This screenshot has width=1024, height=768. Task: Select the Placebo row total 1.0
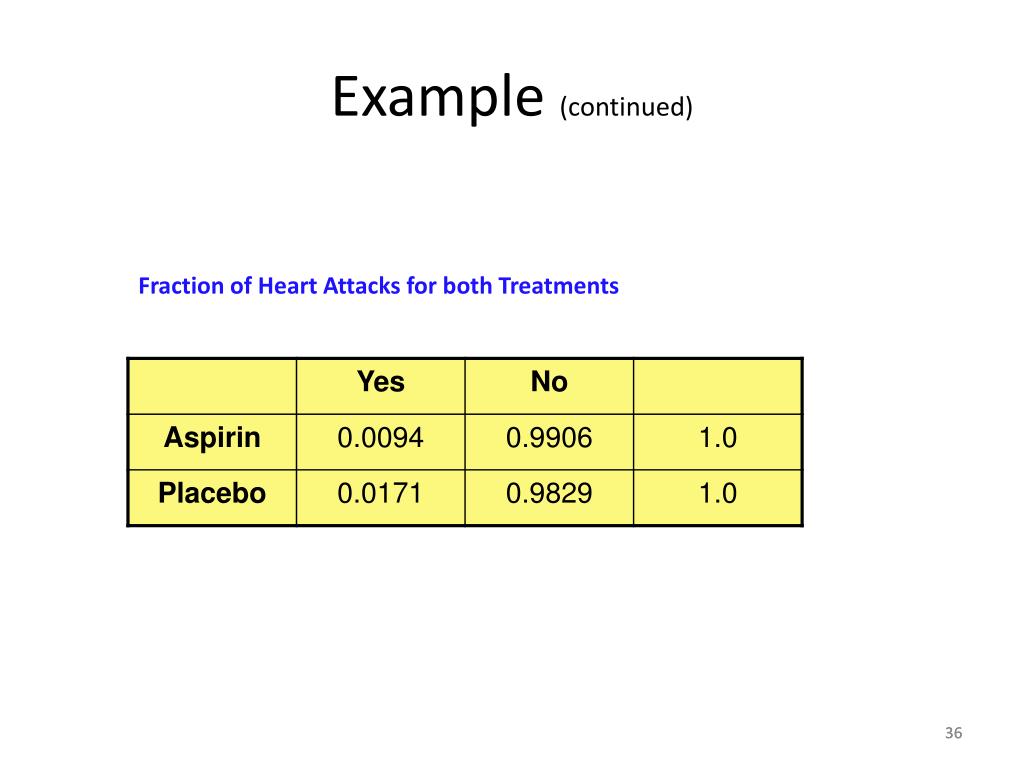coord(718,493)
